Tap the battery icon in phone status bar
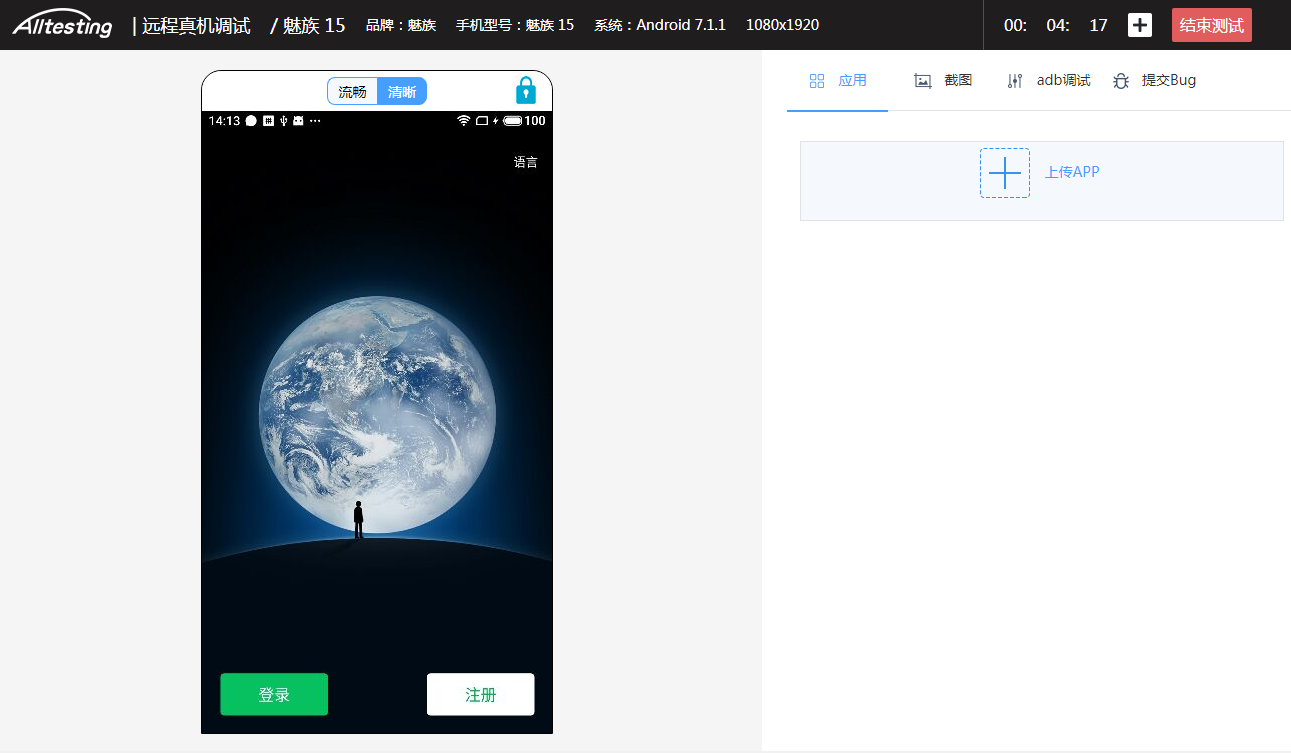Viewport: 1291px width, 753px height. point(513,121)
